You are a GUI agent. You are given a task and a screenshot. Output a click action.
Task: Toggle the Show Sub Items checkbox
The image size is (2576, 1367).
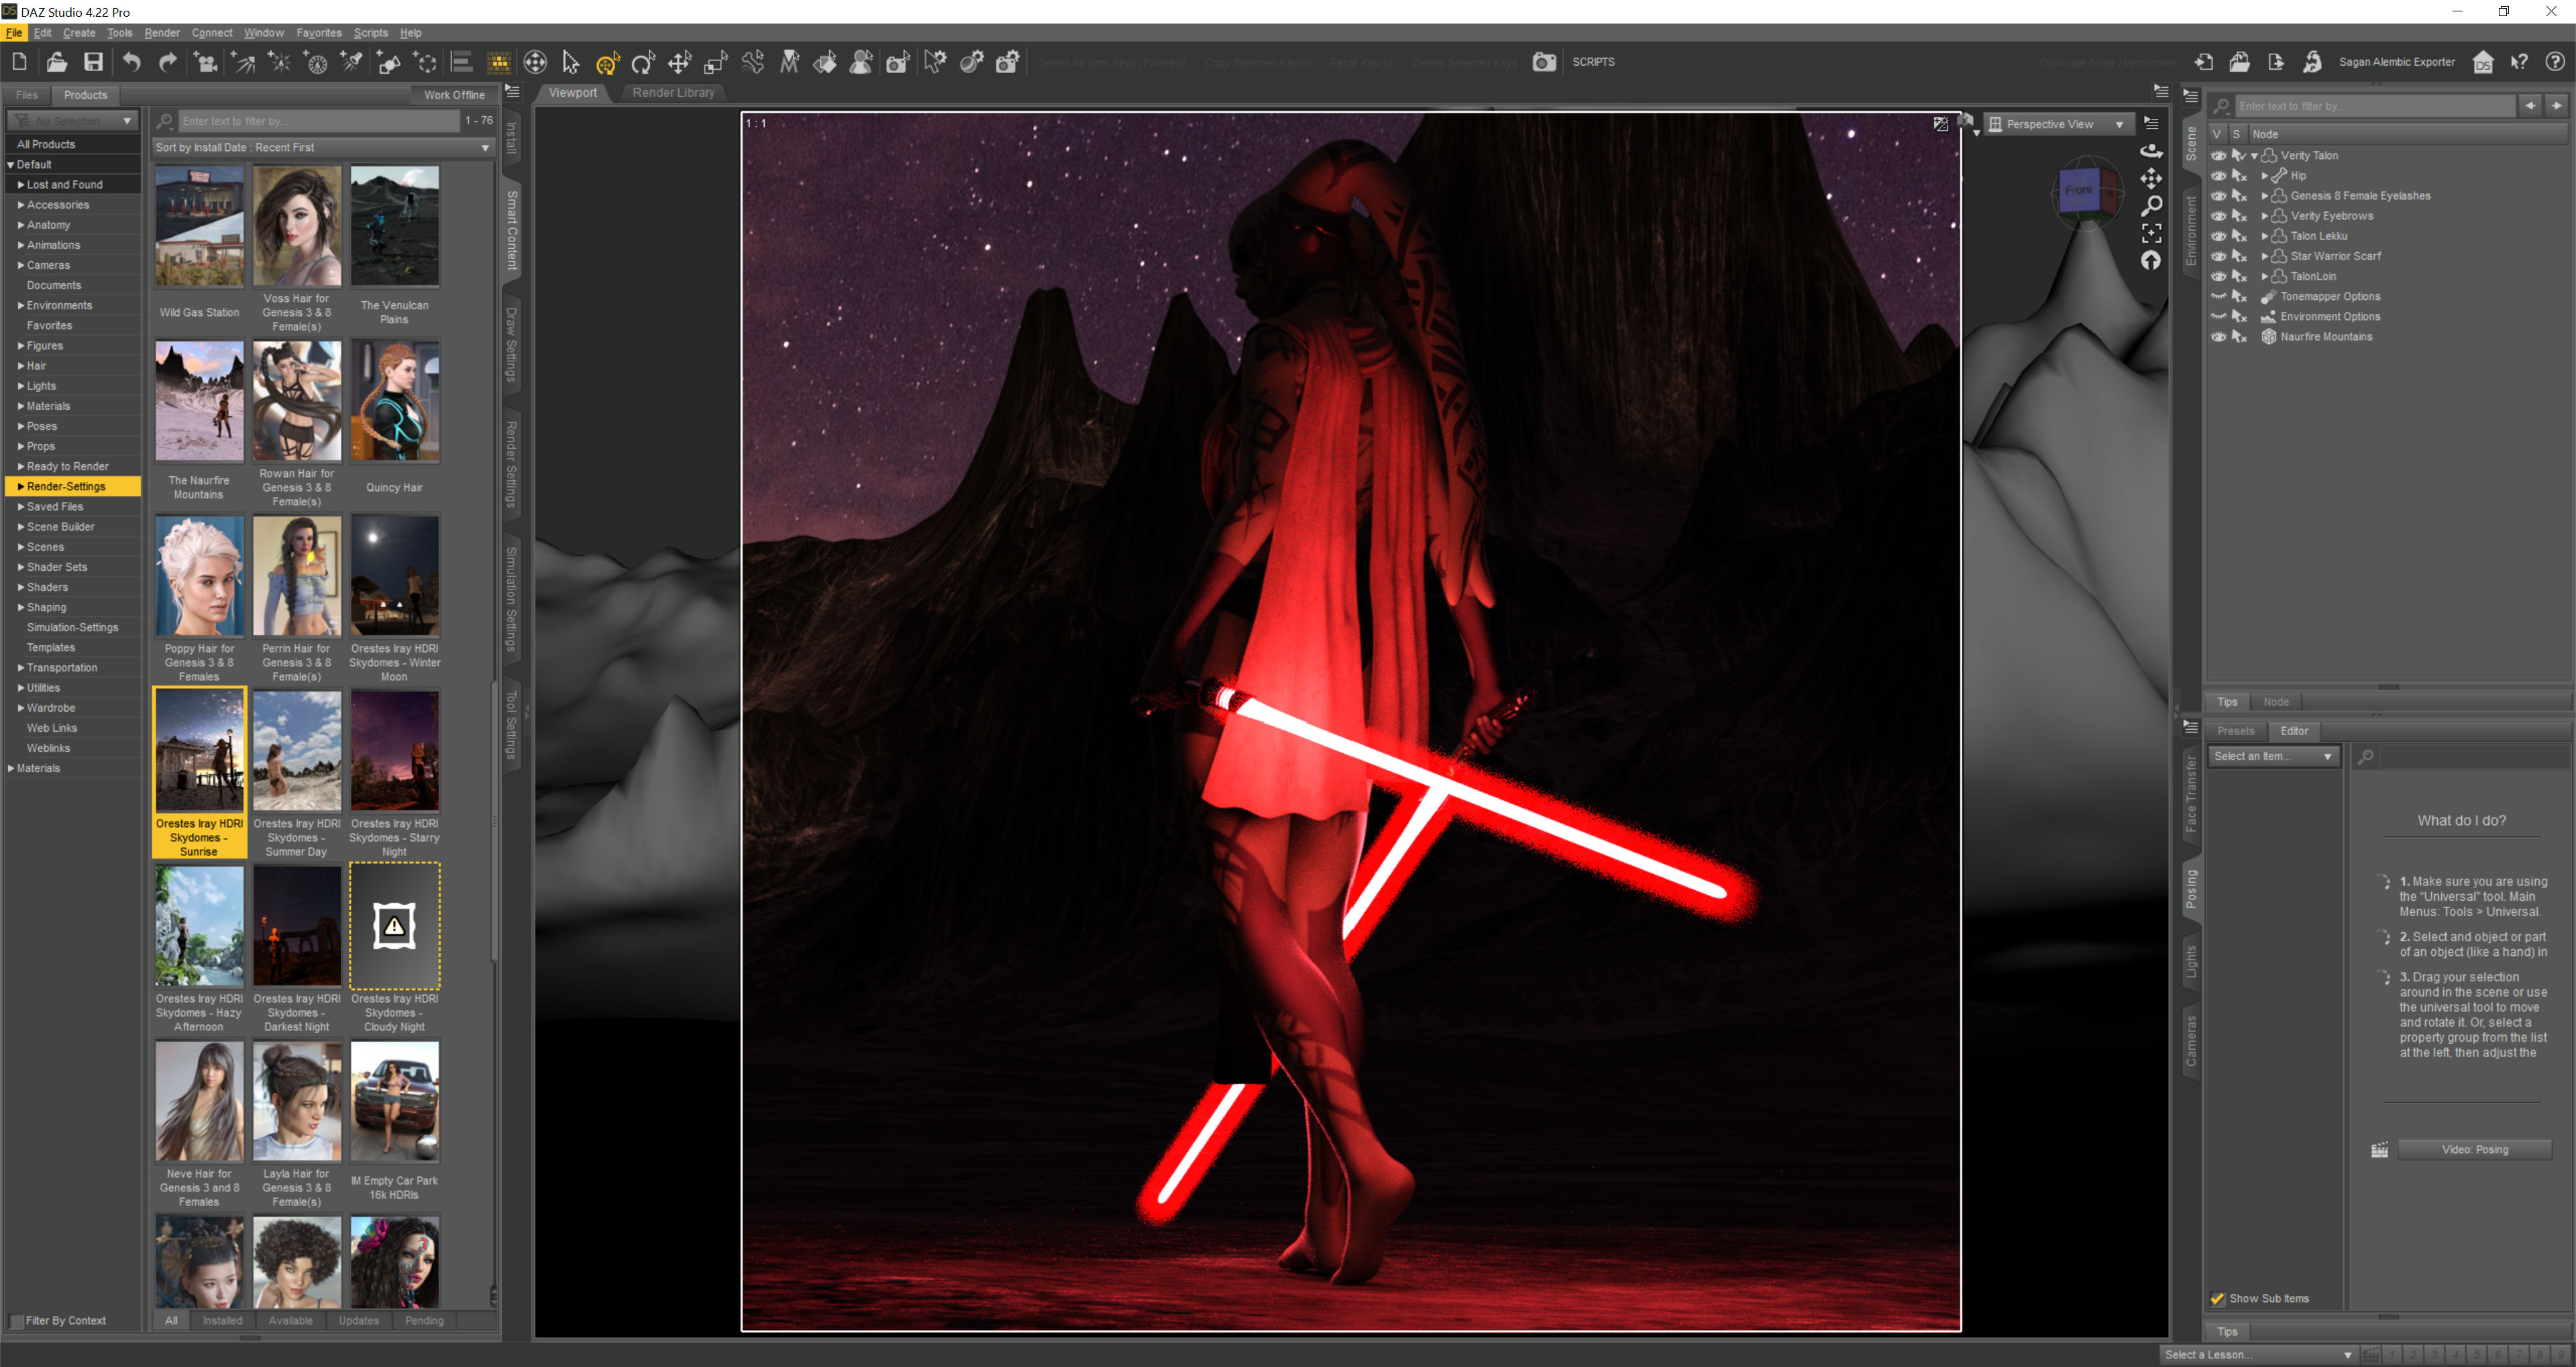pos(2217,1298)
